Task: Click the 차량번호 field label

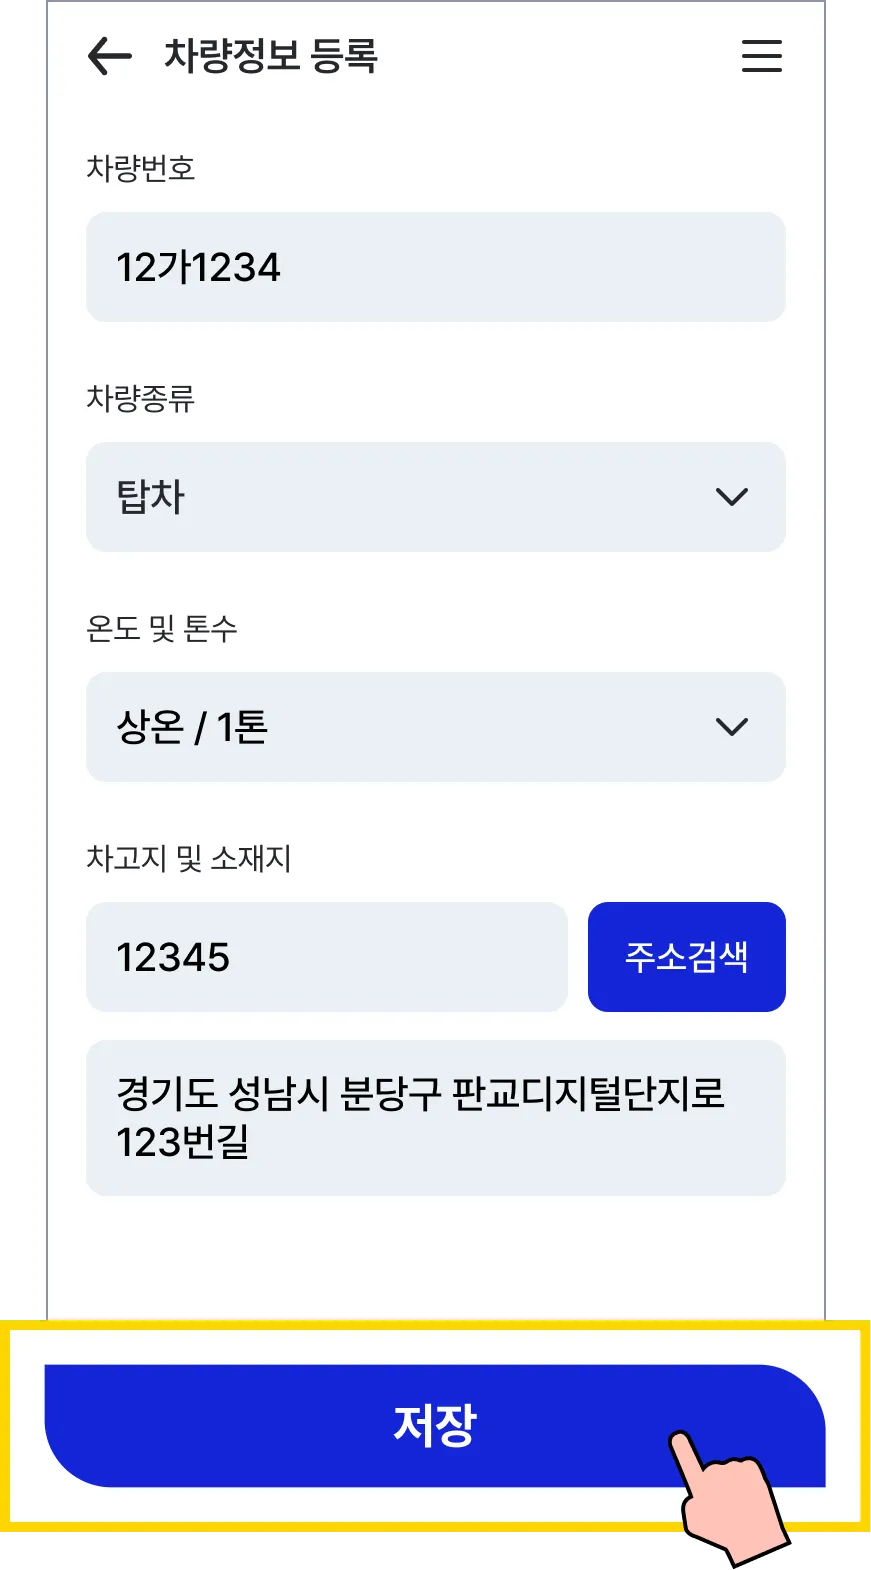Action: click(141, 168)
